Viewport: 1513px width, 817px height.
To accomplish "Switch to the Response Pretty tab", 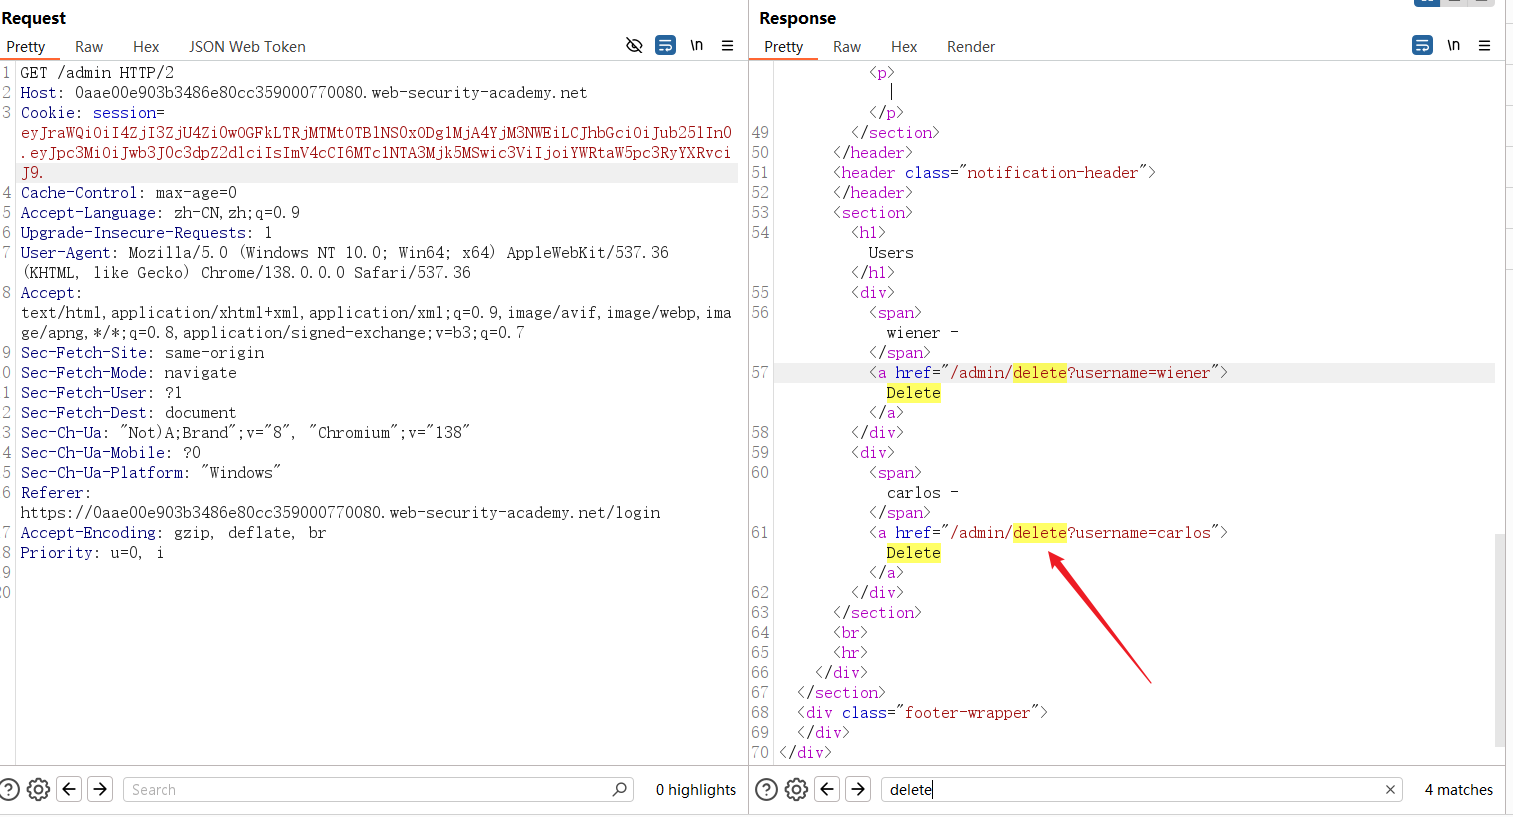I will [783, 47].
